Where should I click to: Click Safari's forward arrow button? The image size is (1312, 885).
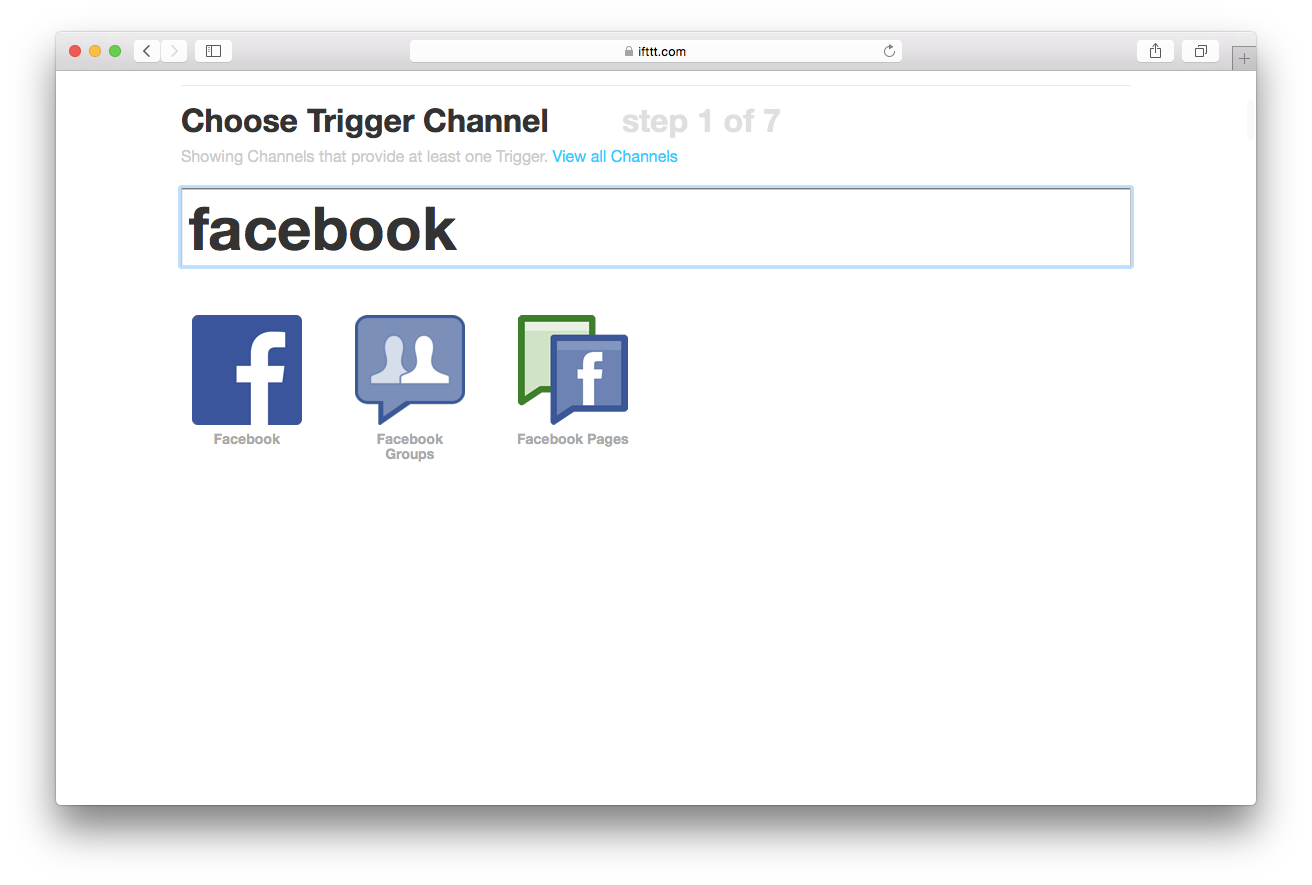click(174, 51)
